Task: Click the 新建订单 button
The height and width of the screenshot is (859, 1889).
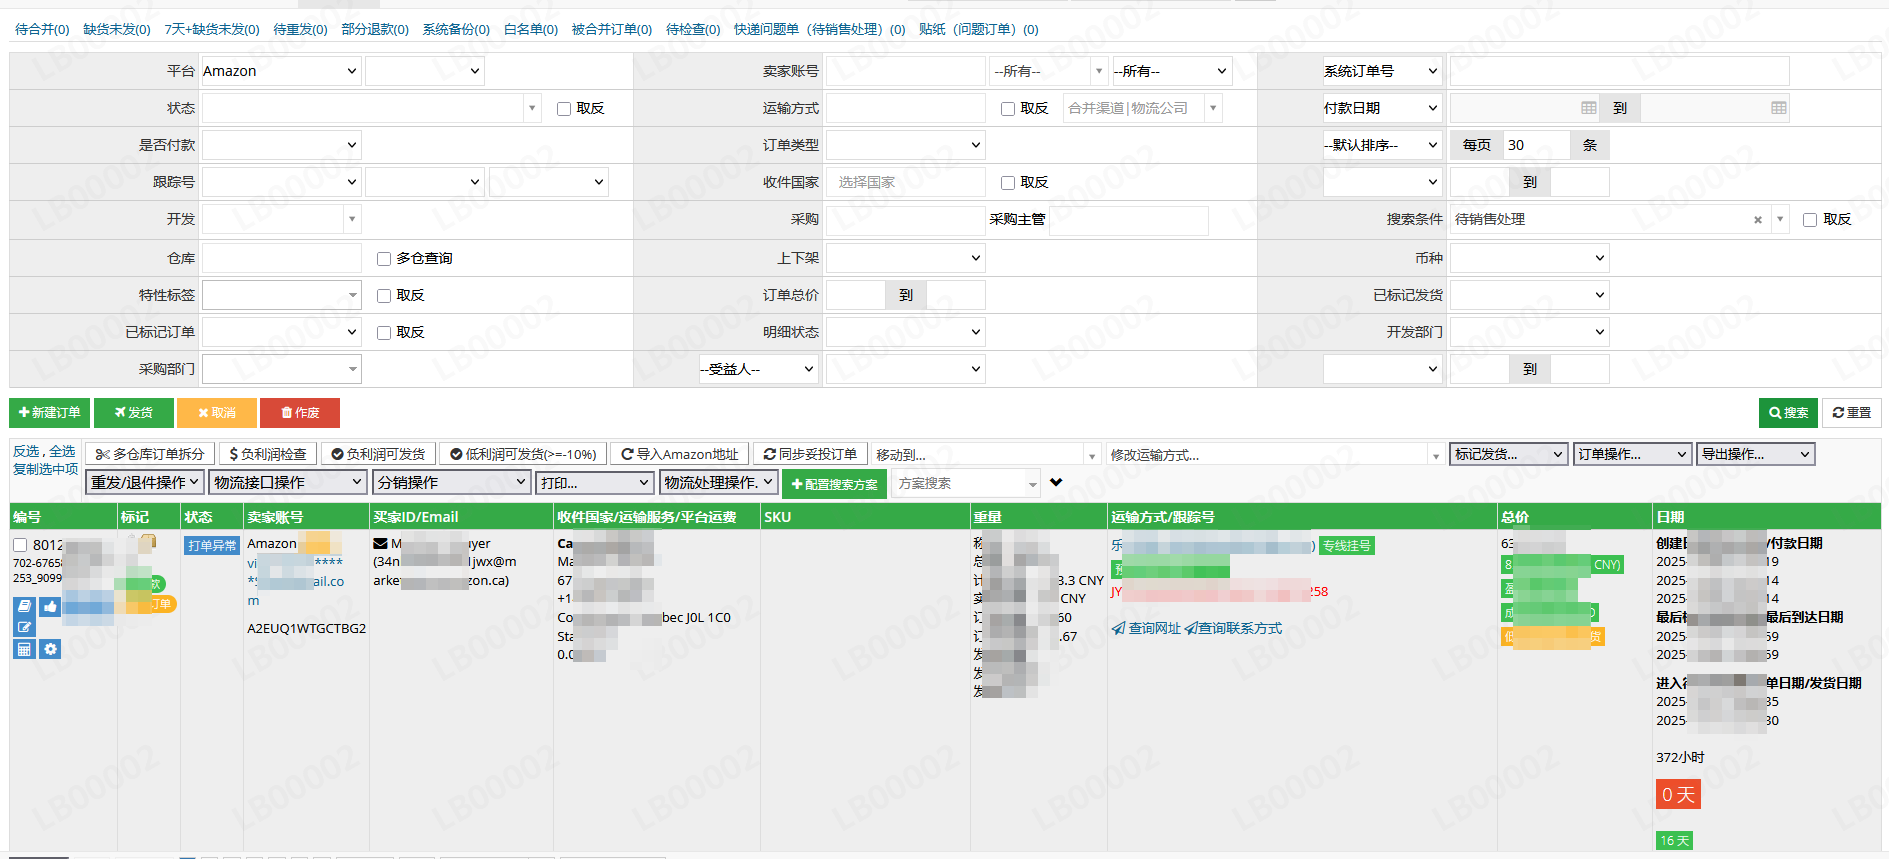Action: pyautogui.click(x=50, y=413)
